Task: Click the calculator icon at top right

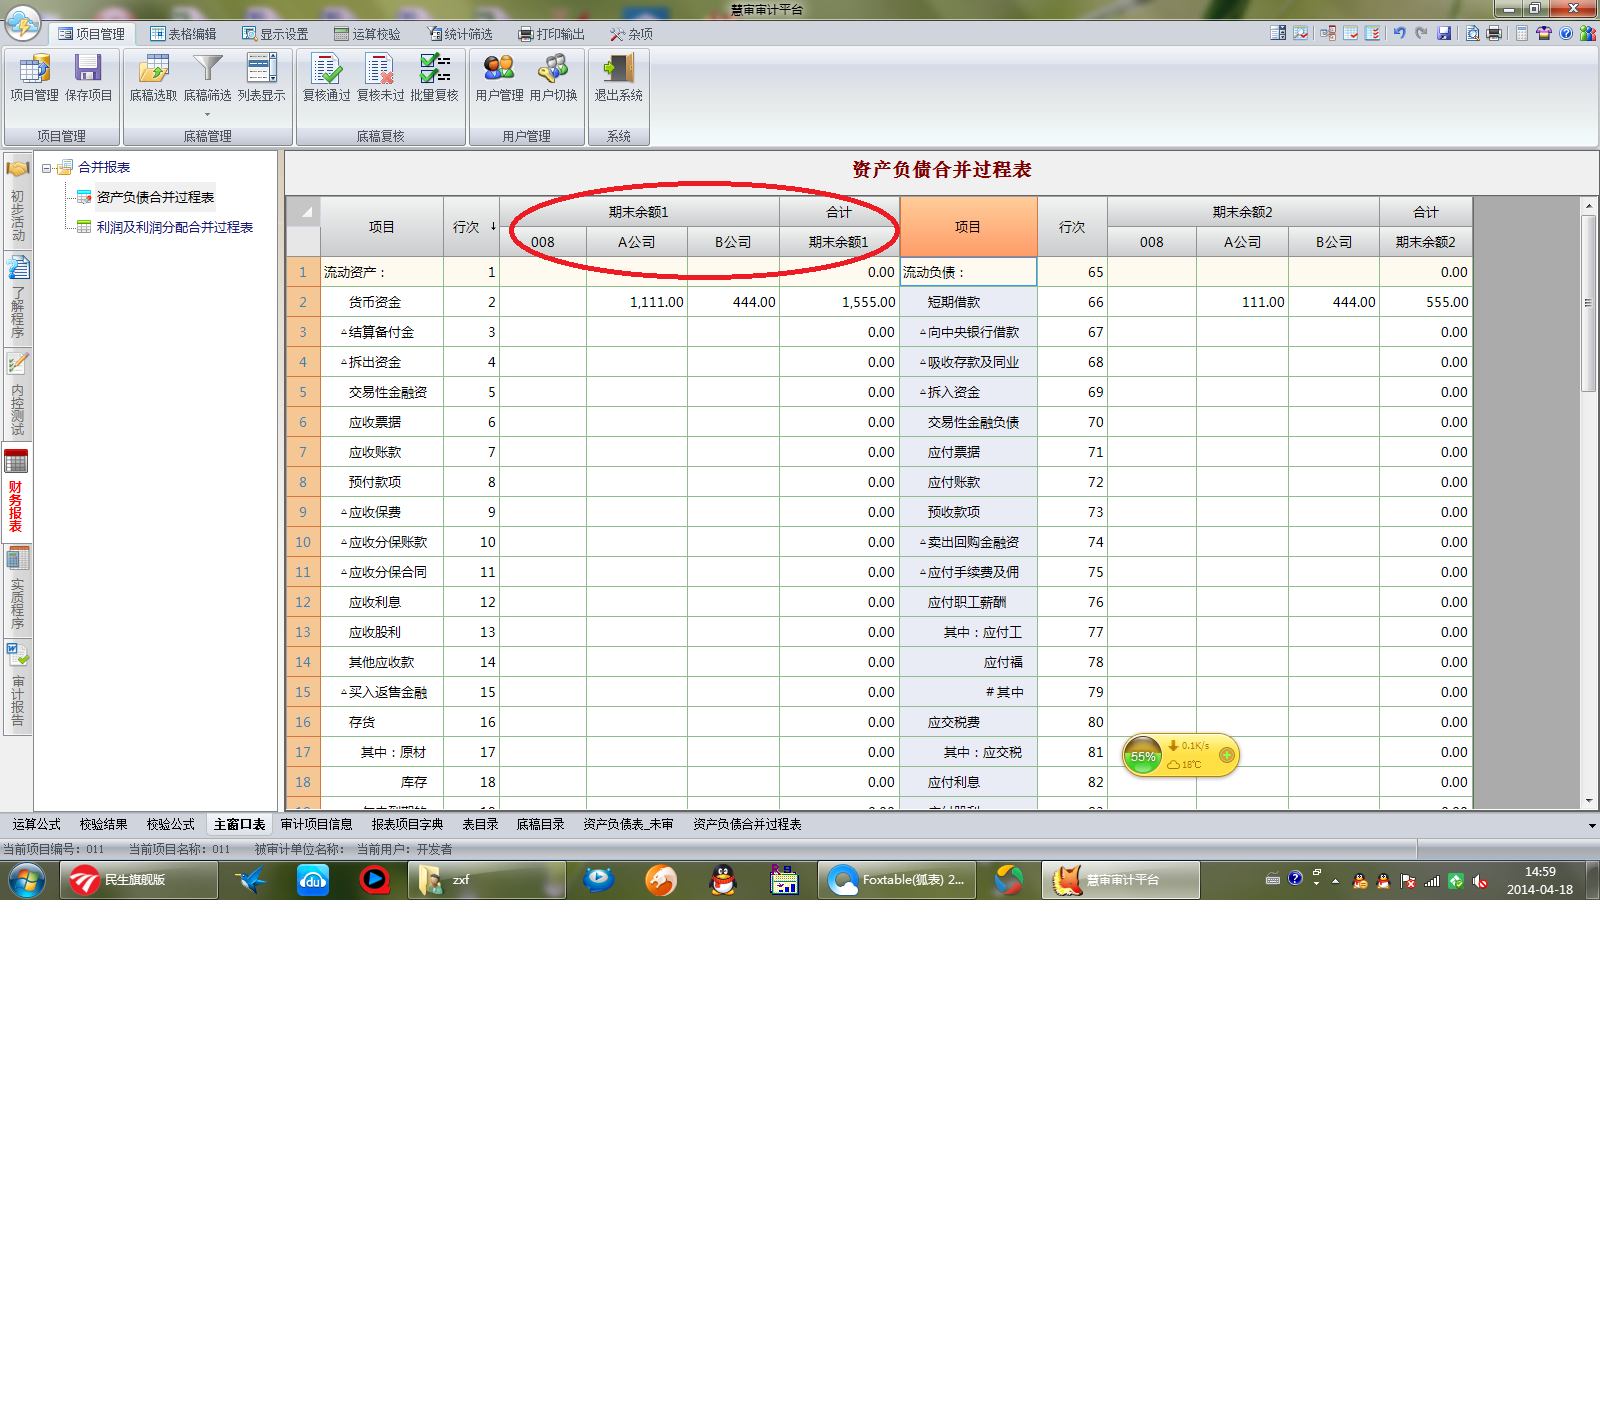Action: [x=1521, y=33]
